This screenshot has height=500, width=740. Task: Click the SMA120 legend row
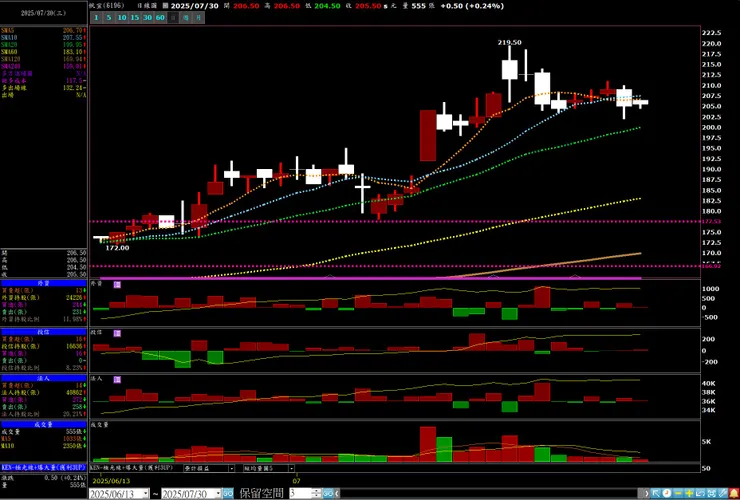pyautogui.click(x=43, y=59)
